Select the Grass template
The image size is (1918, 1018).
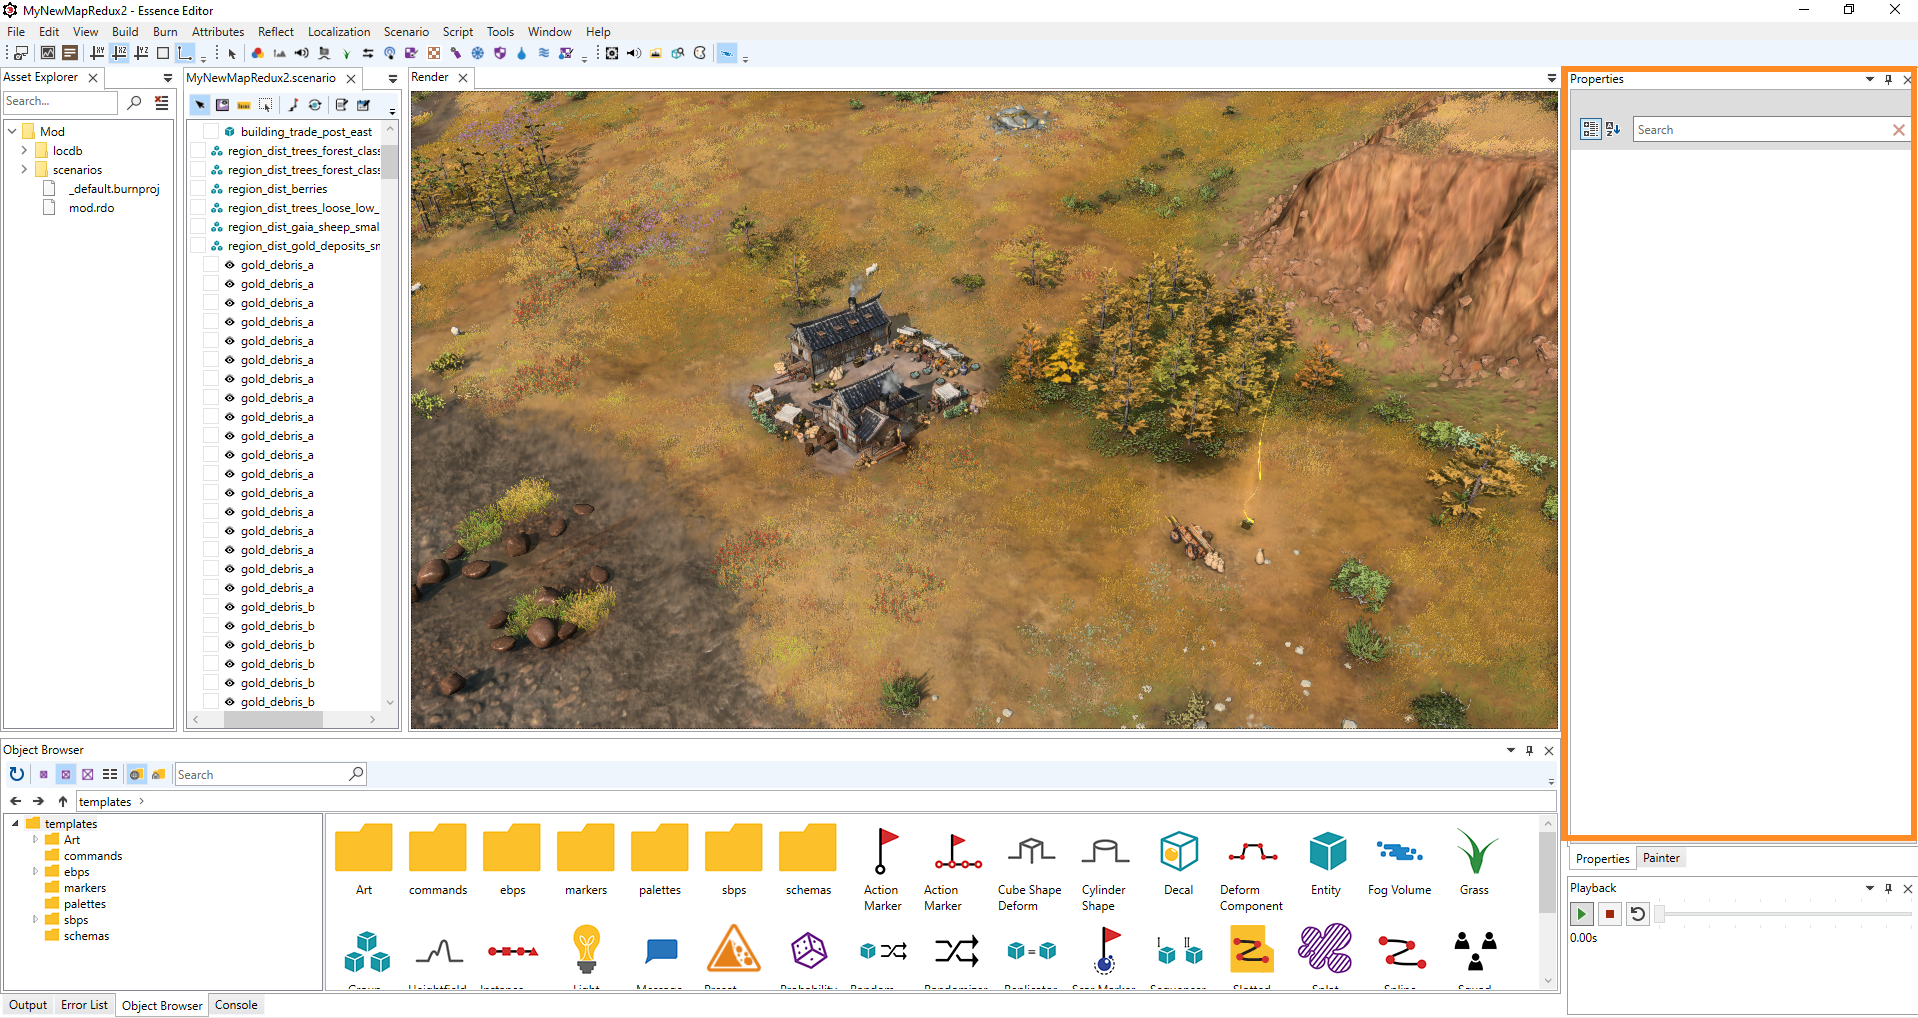tap(1475, 862)
